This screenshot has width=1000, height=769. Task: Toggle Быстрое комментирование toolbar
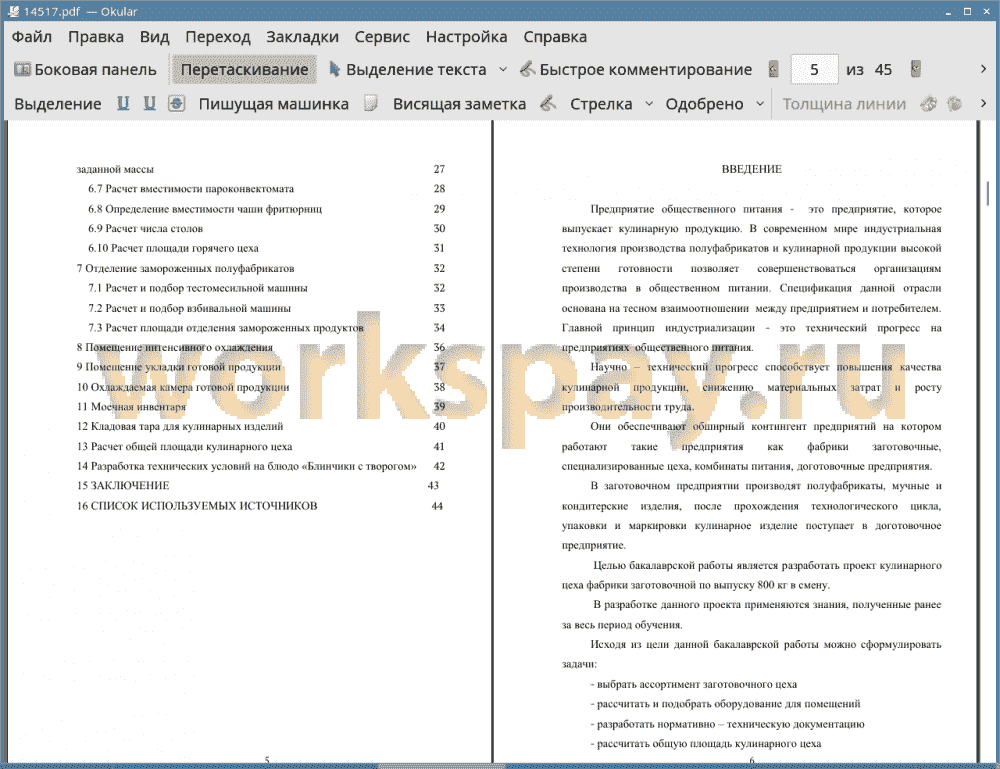click(x=636, y=70)
